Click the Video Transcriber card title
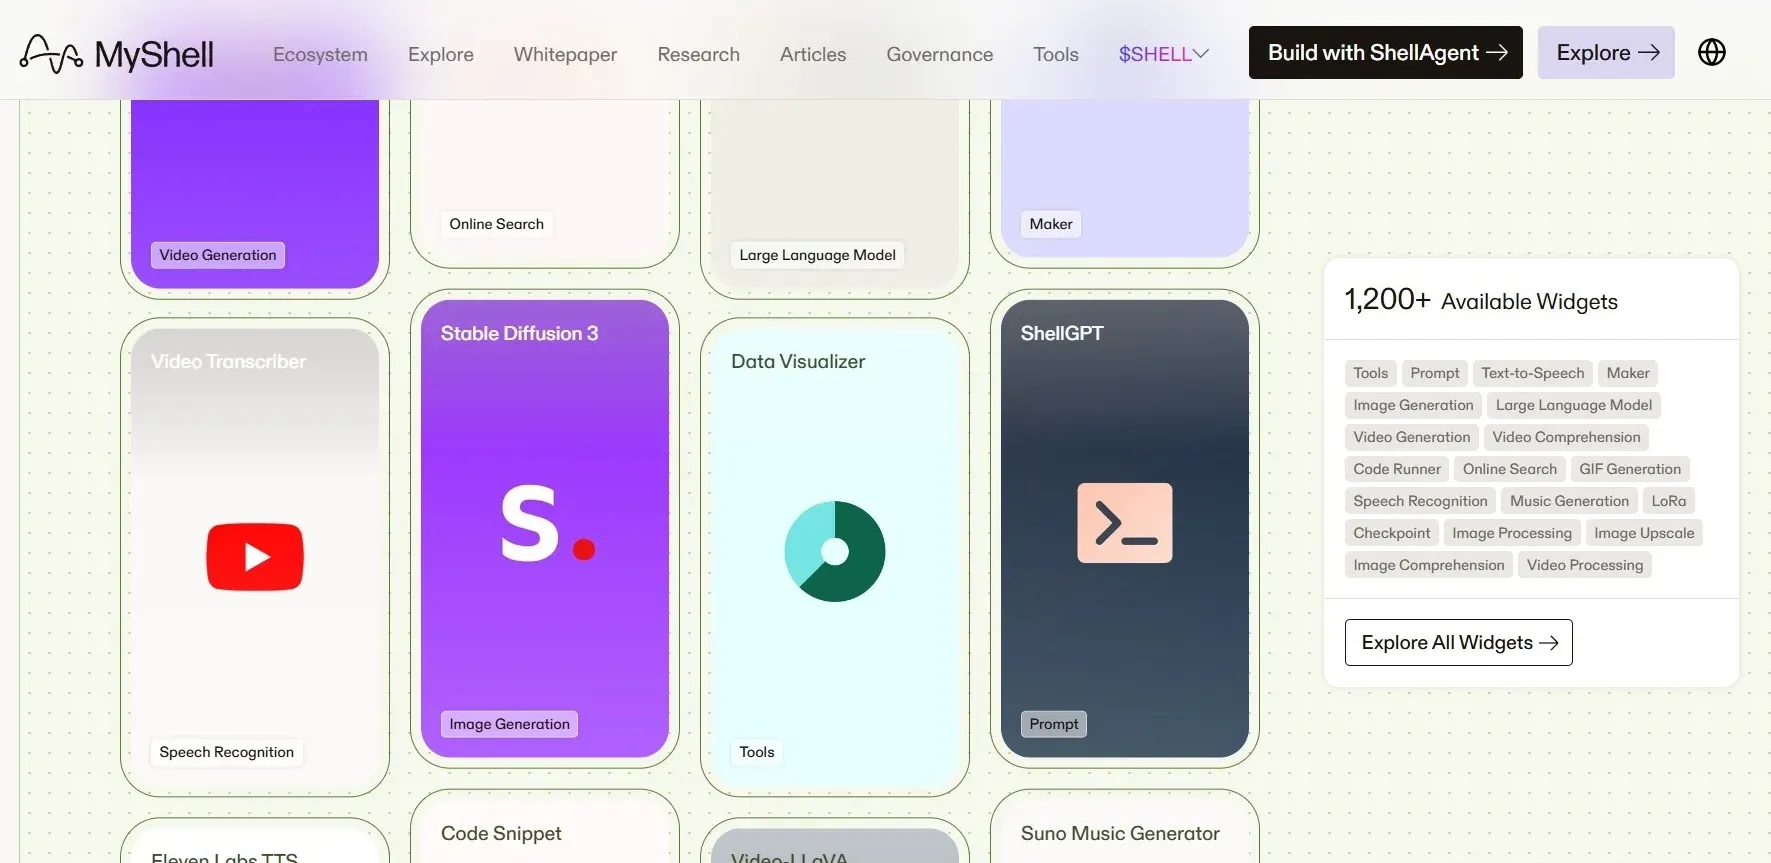This screenshot has height=863, width=1771. [229, 362]
